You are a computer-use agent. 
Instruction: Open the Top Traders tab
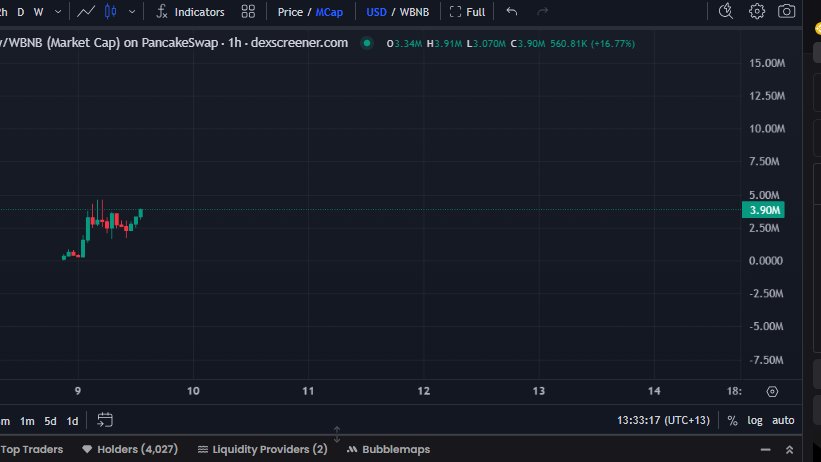[31, 449]
